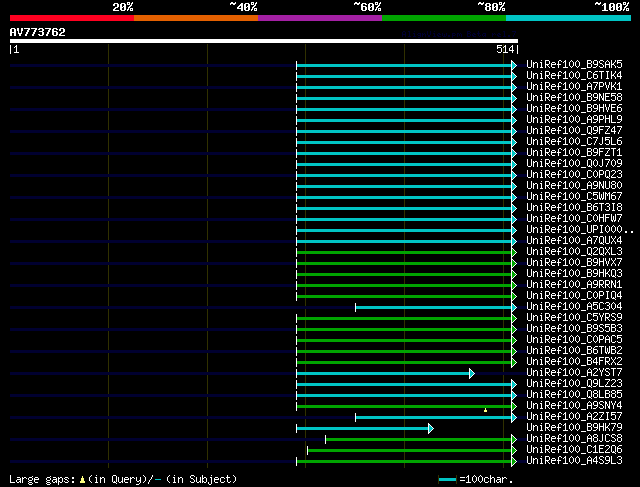Click the arrowhead ending the green A8JCS8 bar

click(514, 439)
